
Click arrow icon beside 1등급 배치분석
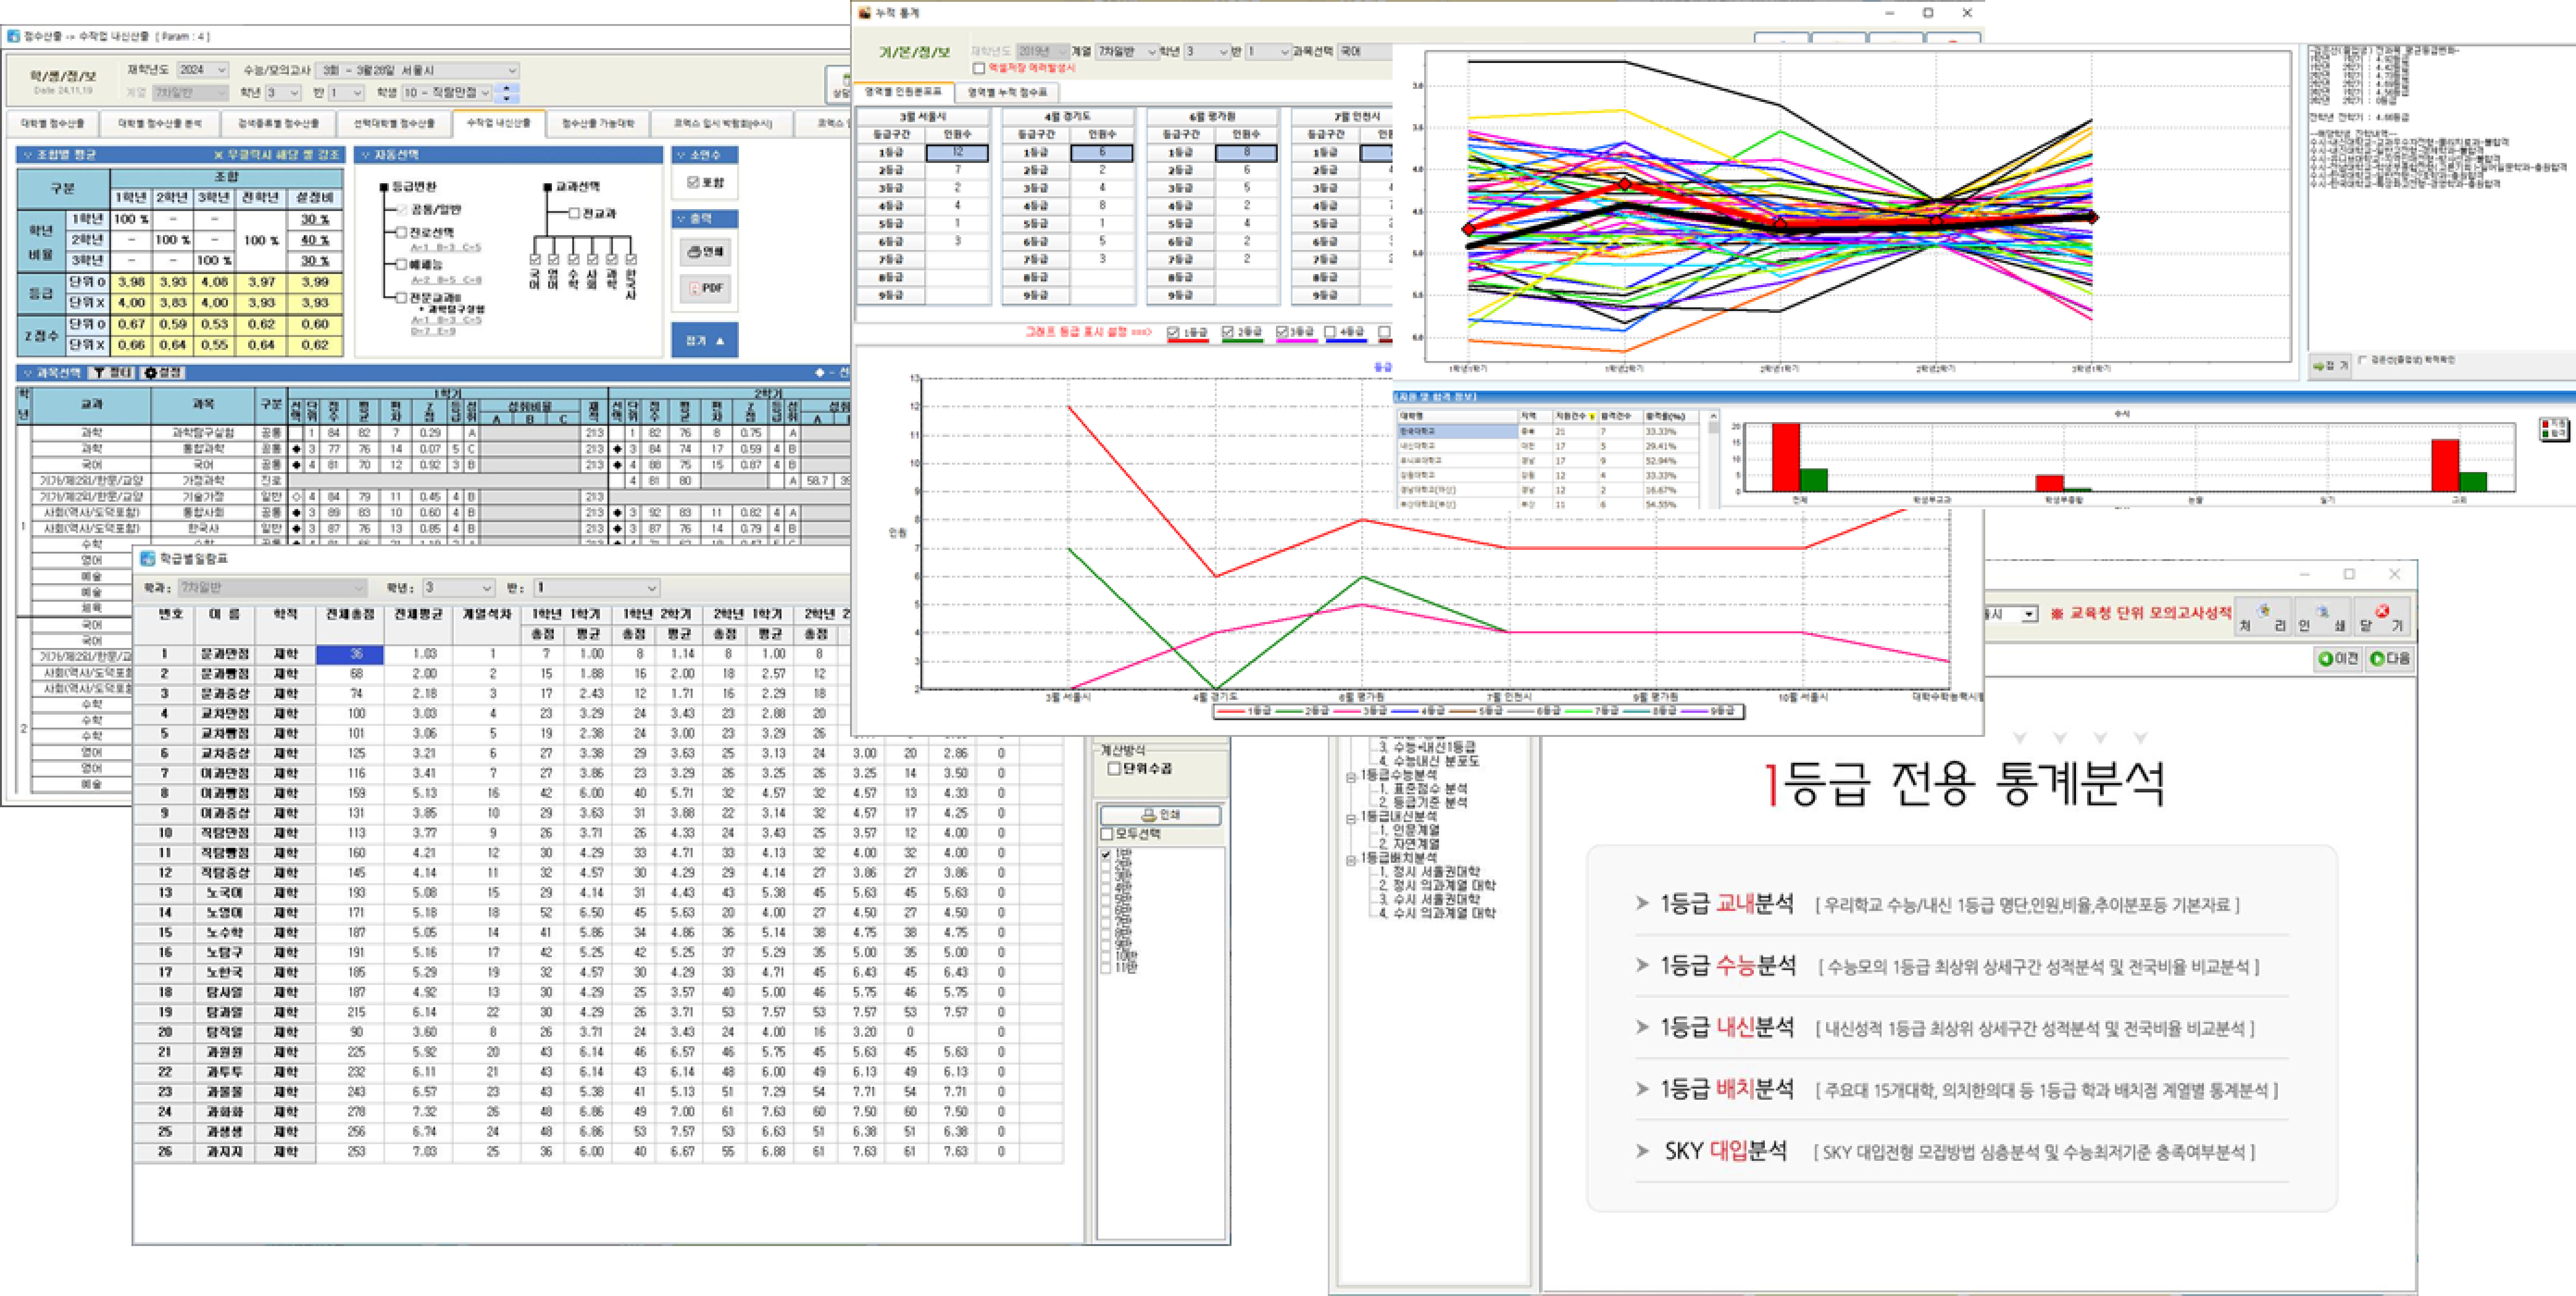pos(1642,1088)
